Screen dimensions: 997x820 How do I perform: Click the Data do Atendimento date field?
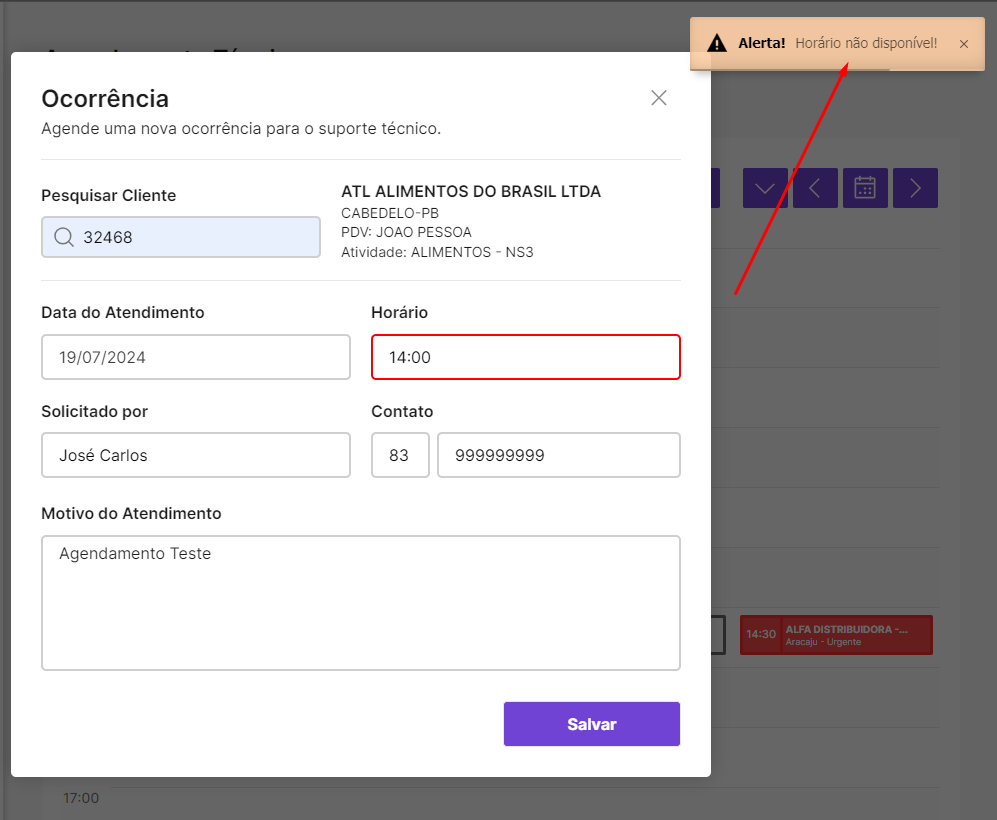196,357
